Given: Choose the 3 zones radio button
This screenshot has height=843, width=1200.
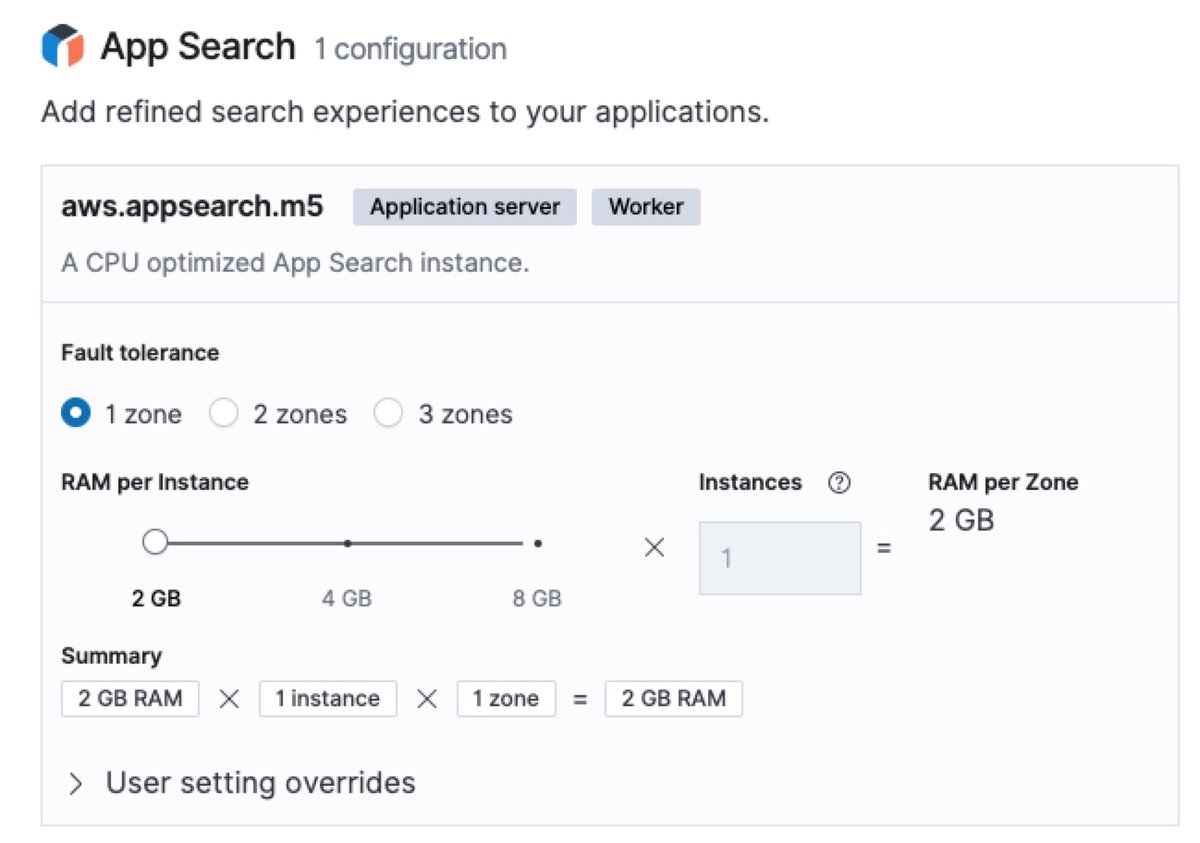Looking at the screenshot, I should tap(388, 414).
